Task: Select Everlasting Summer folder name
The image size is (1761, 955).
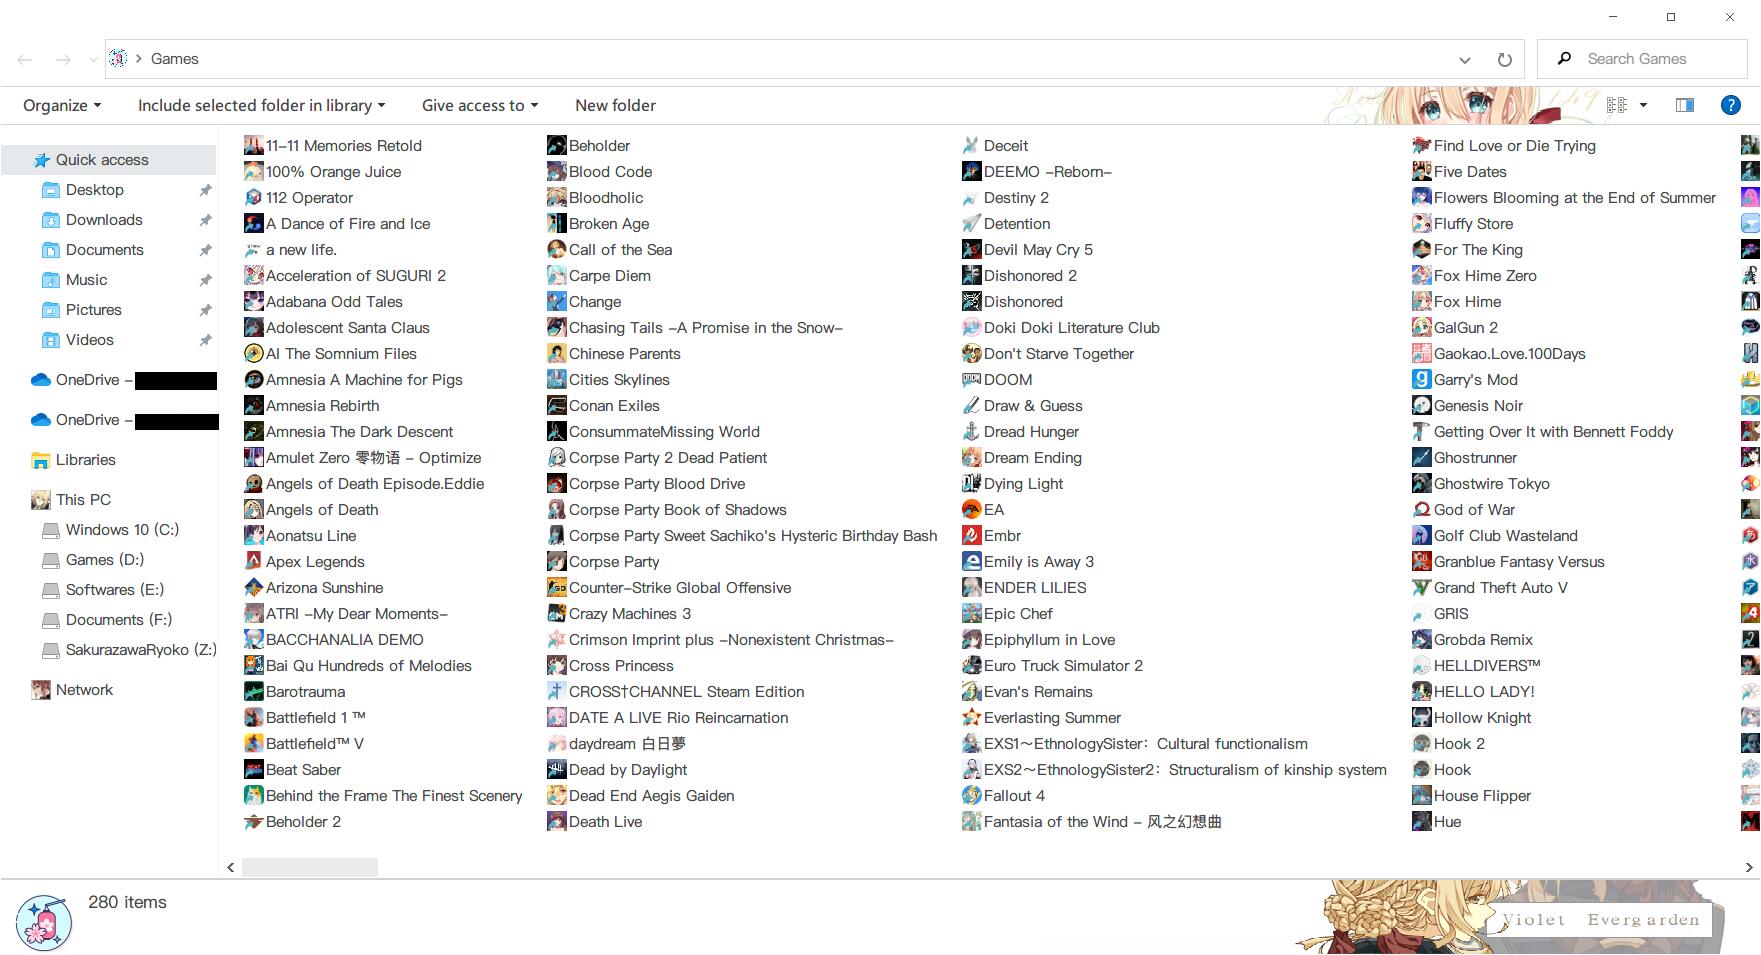Action: coord(1052,718)
